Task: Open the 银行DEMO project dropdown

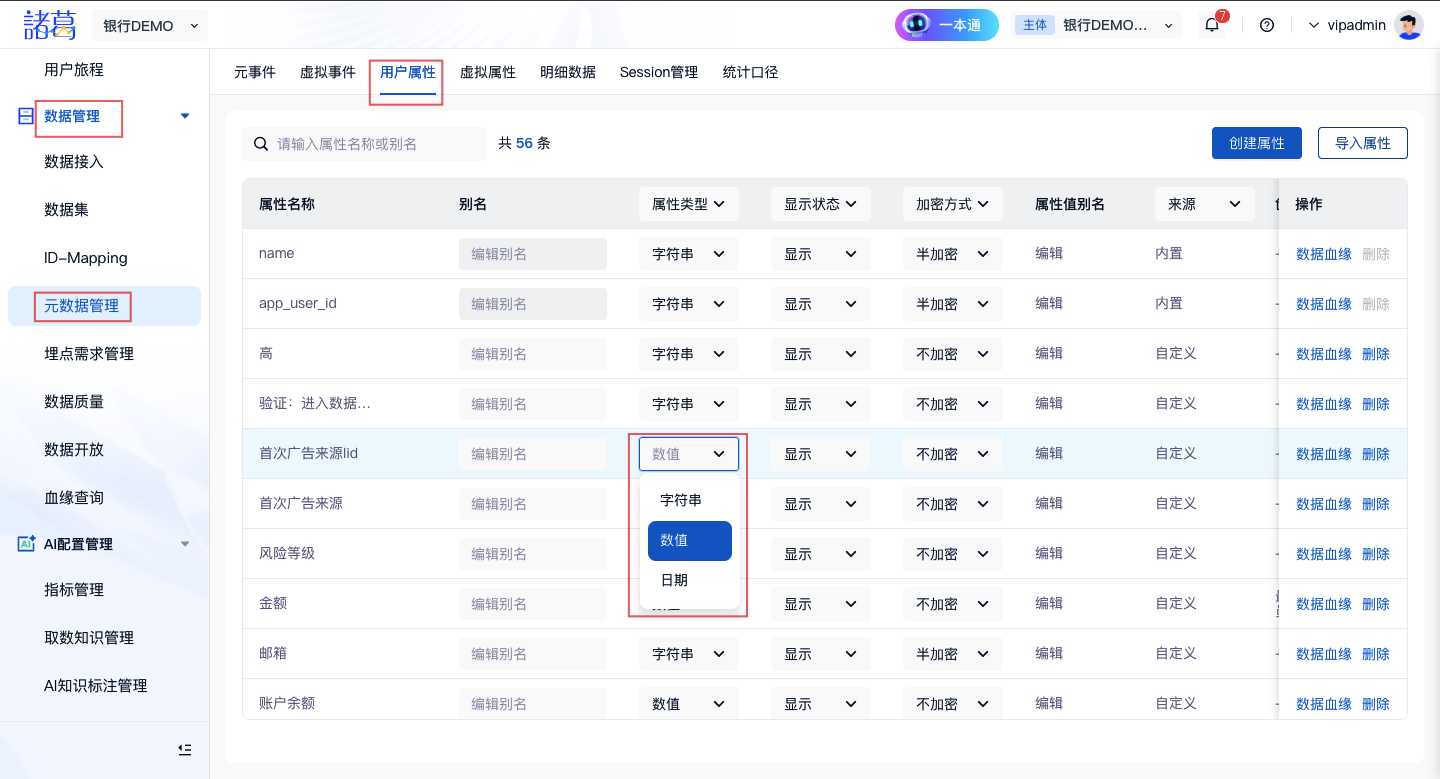Action: pyautogui.click(x=150, y=26)
